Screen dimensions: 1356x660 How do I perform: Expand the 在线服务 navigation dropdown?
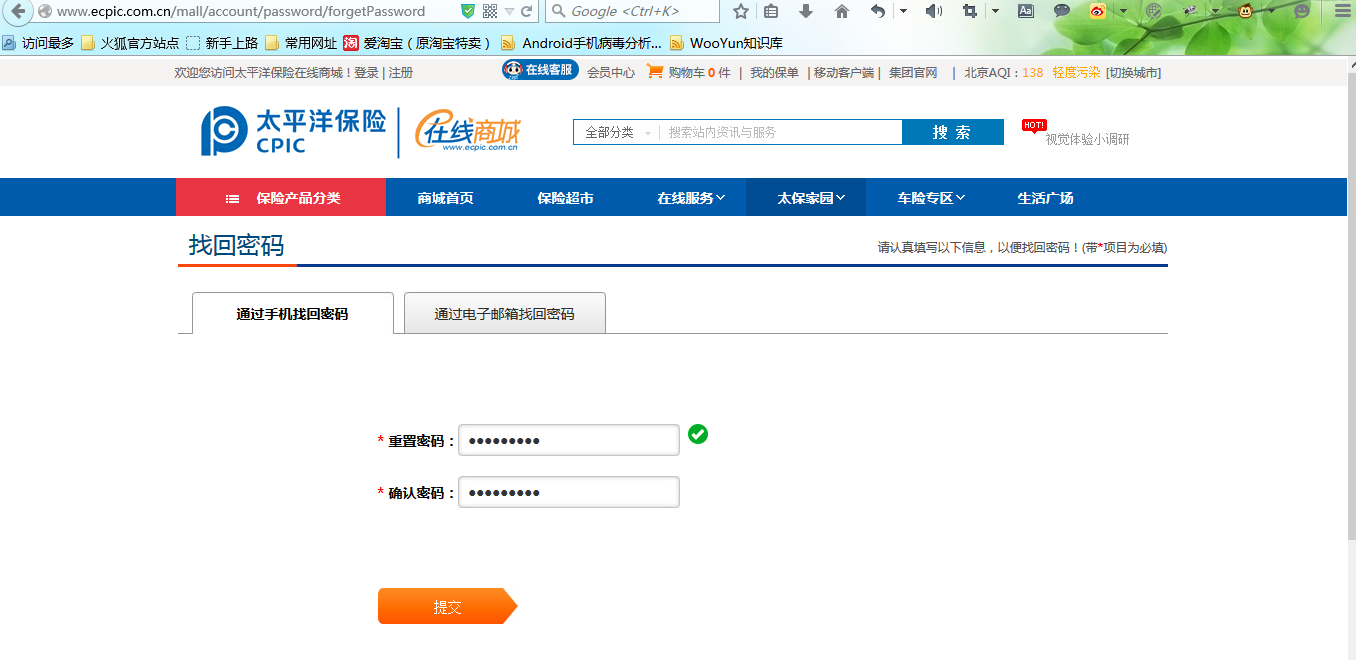[x=691, y=198]
